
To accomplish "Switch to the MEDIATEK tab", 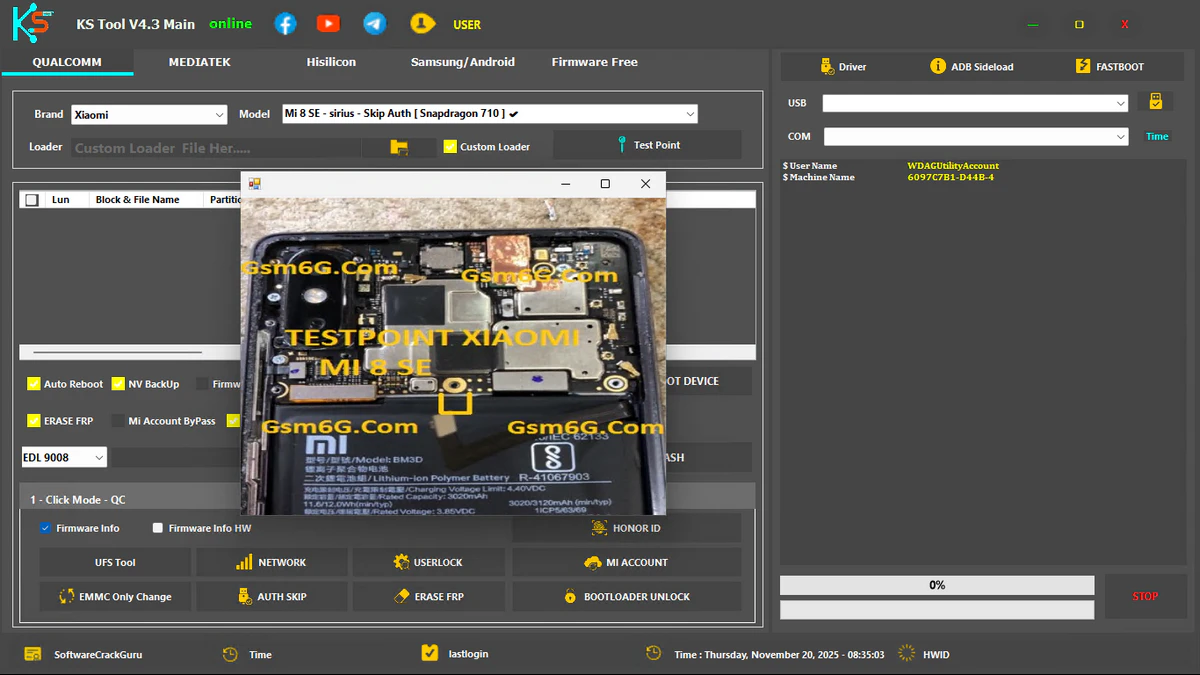I will pyautogui.click(x=199, y=62).
